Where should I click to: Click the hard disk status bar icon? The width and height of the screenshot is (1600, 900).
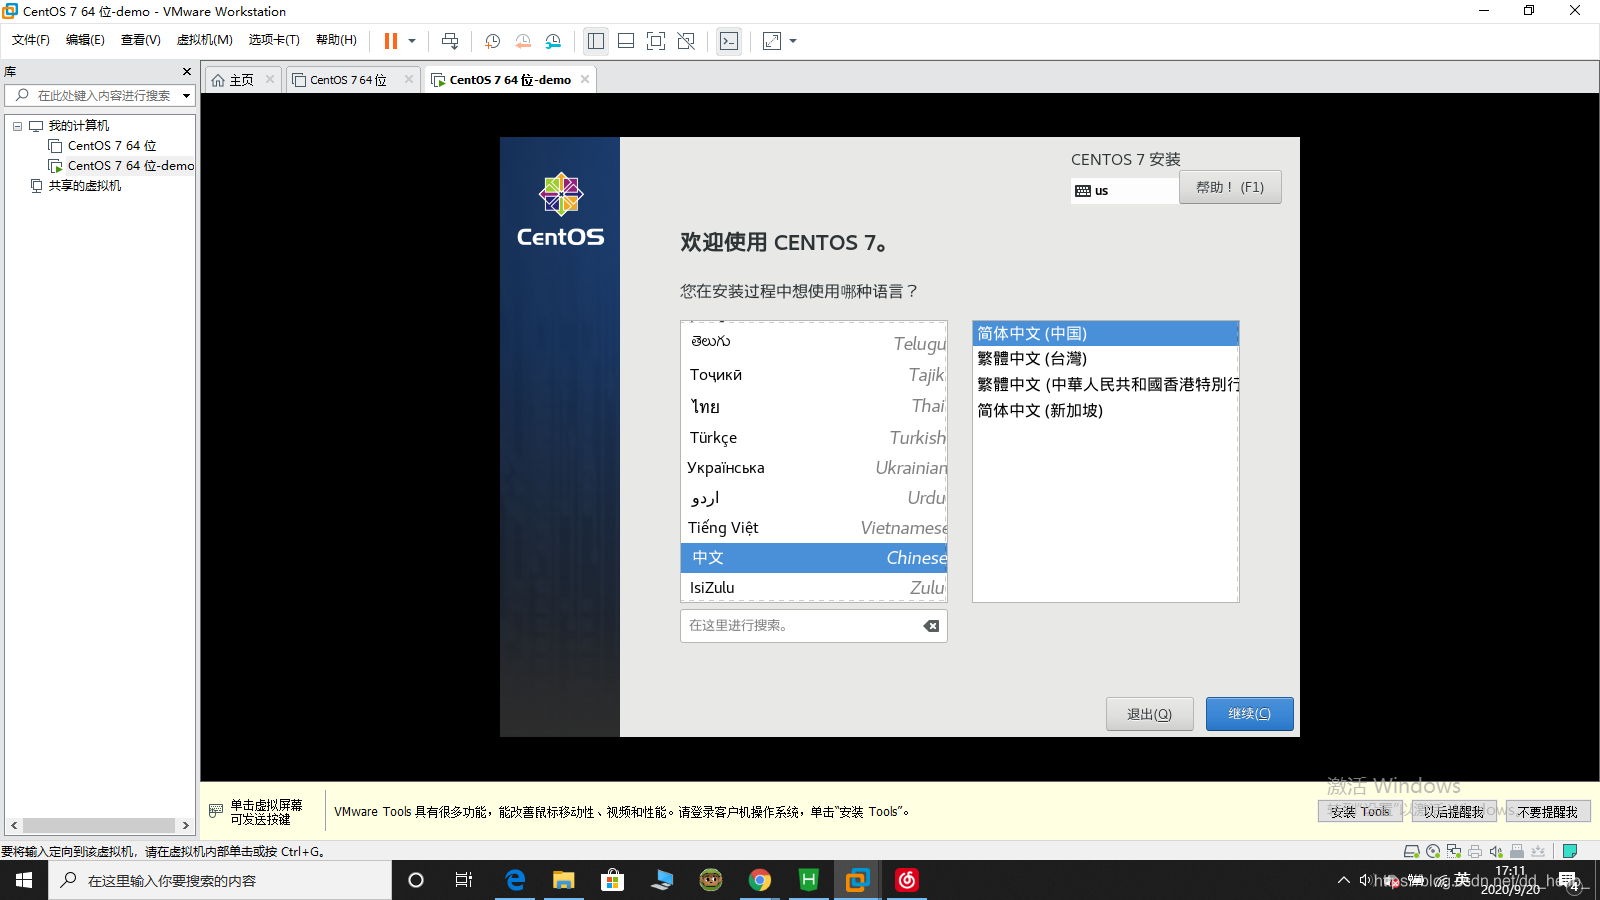1412,852
